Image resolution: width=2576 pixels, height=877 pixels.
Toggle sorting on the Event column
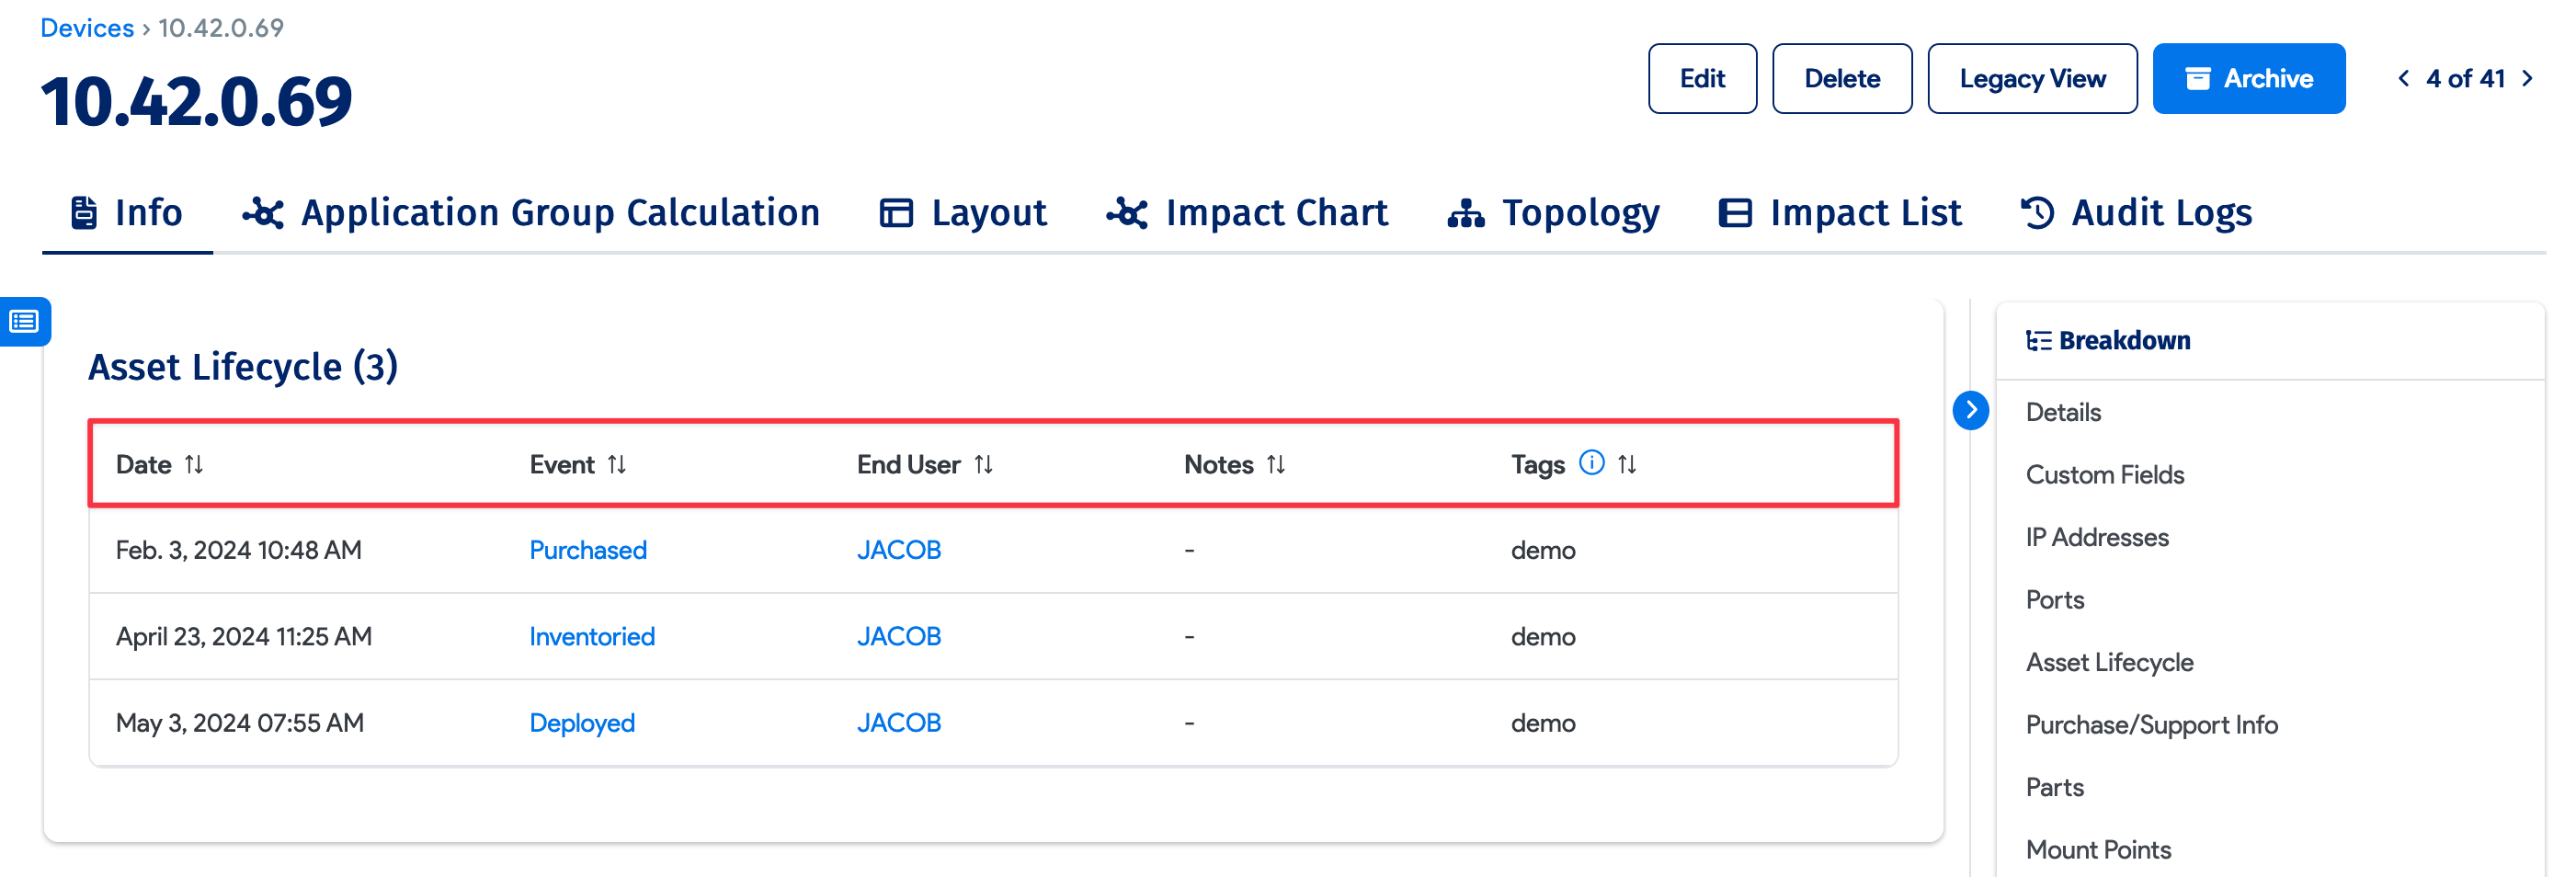tap(618, 464)
